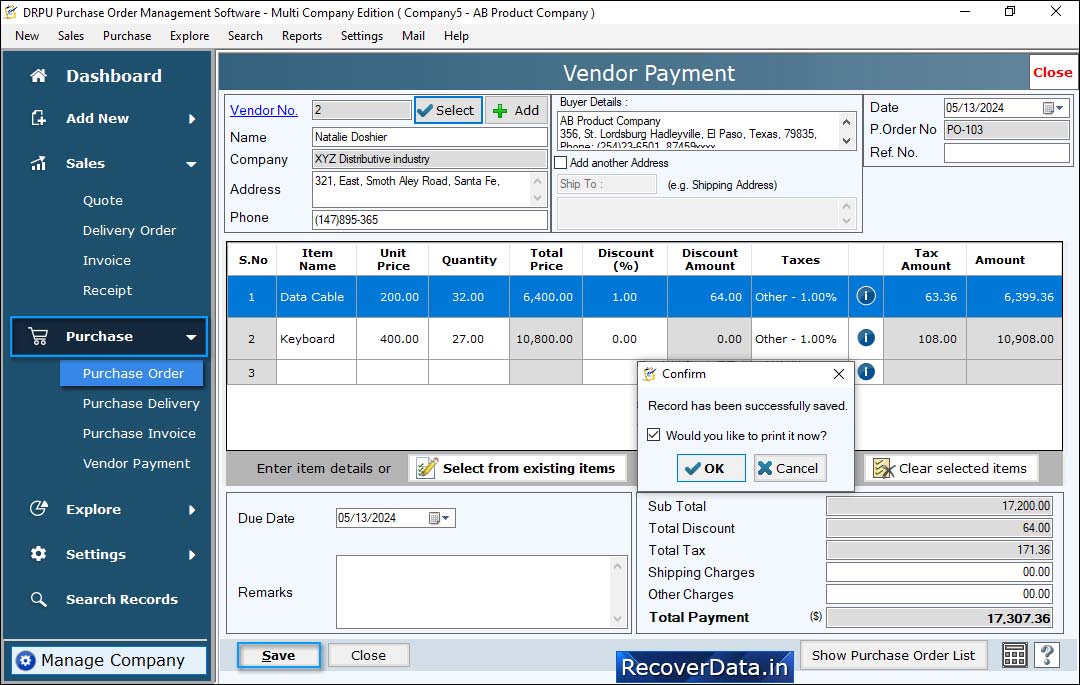Open the Help menu
The image size is (1080, 685).
coord(456,36)
